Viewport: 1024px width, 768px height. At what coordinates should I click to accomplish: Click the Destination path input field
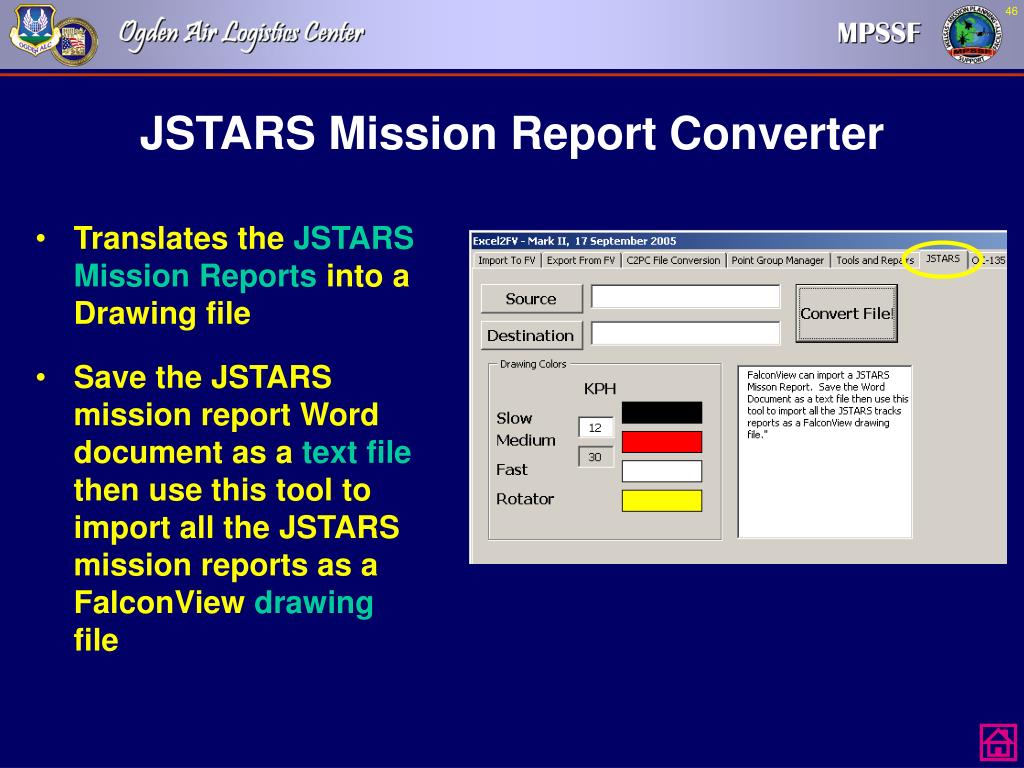[685, 333]
